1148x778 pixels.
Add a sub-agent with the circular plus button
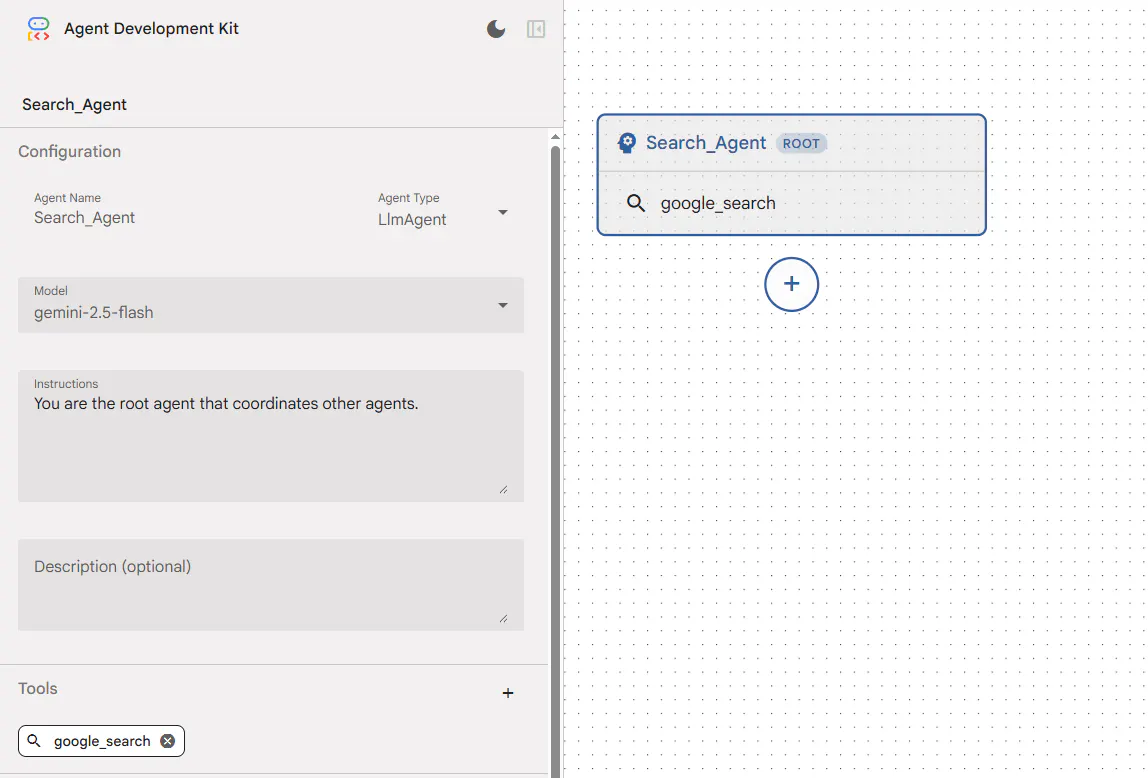pyautogui.click(x=791, y=284)
